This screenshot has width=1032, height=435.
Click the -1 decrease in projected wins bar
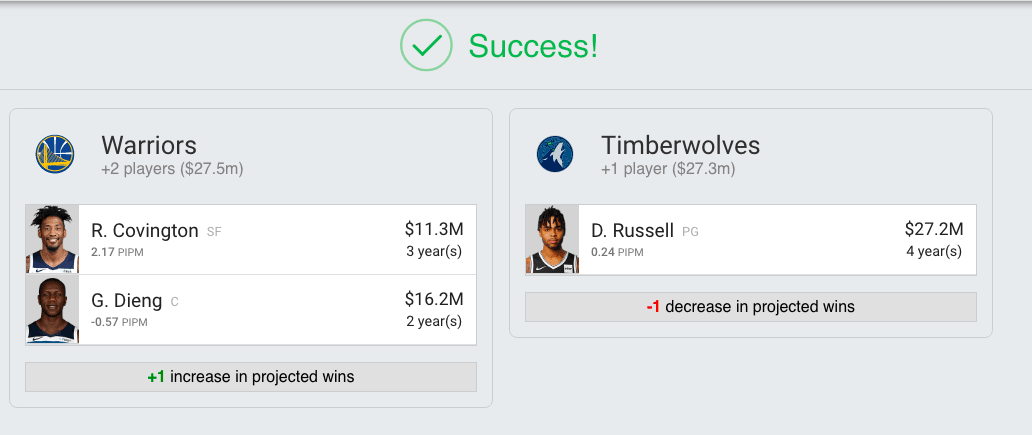click(750, 307)
